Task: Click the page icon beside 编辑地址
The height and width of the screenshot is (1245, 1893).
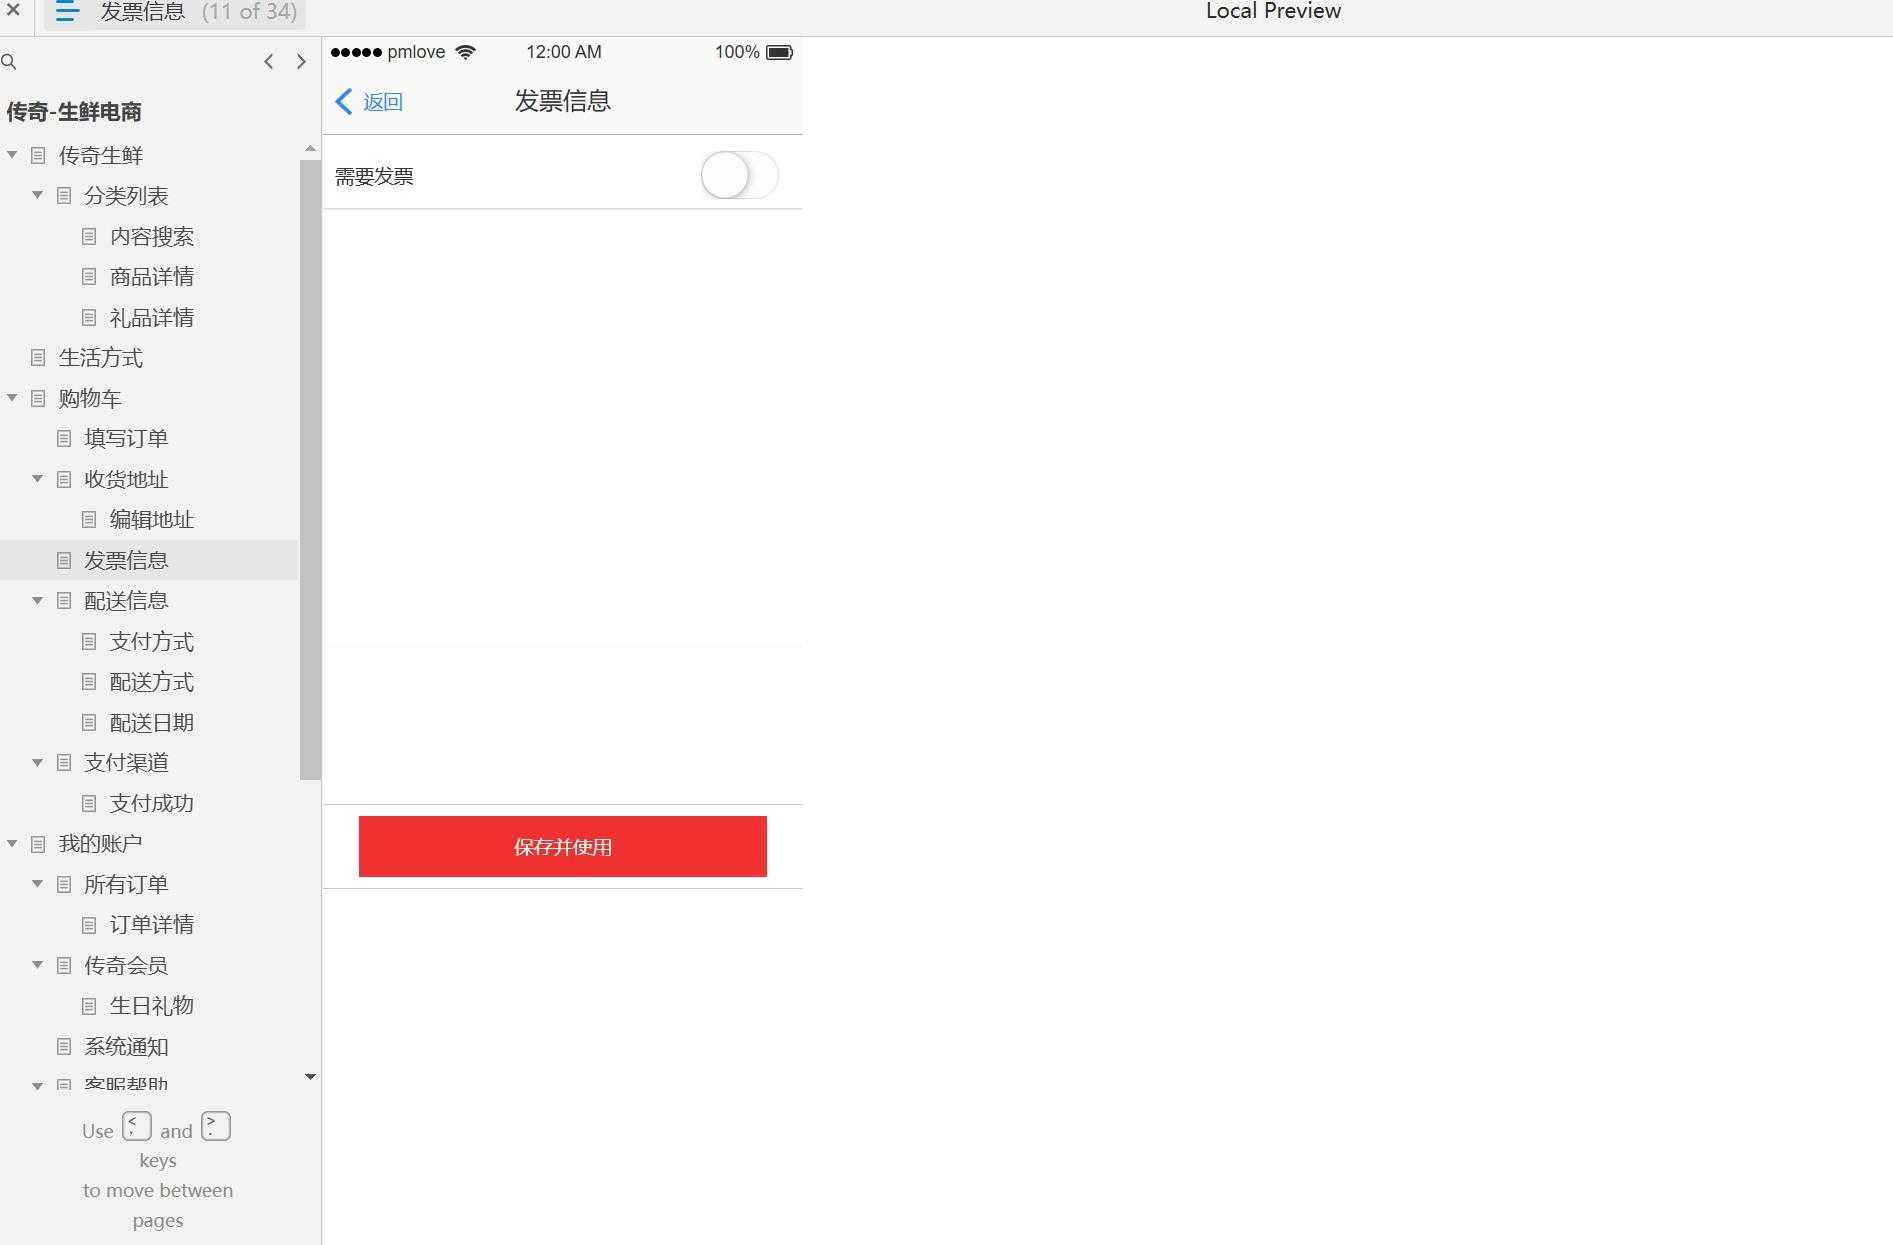Action: [89, 519]
